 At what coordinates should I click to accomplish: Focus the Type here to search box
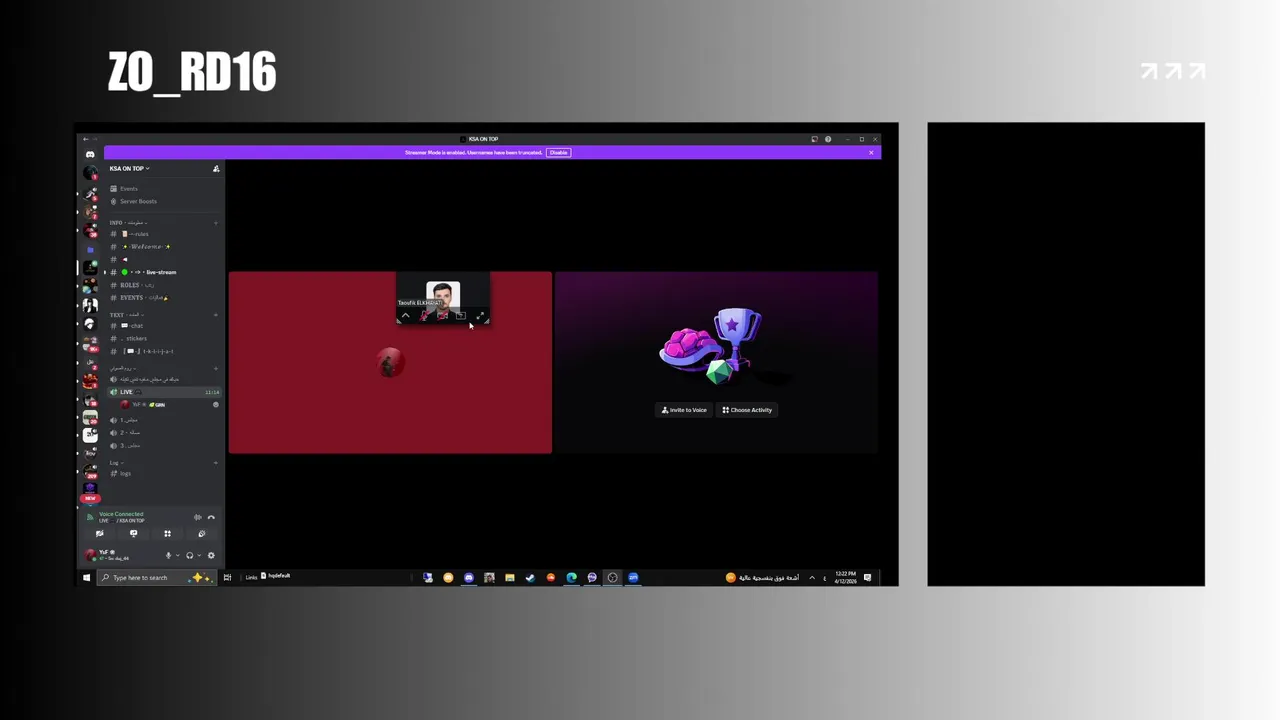coord(157,578)
